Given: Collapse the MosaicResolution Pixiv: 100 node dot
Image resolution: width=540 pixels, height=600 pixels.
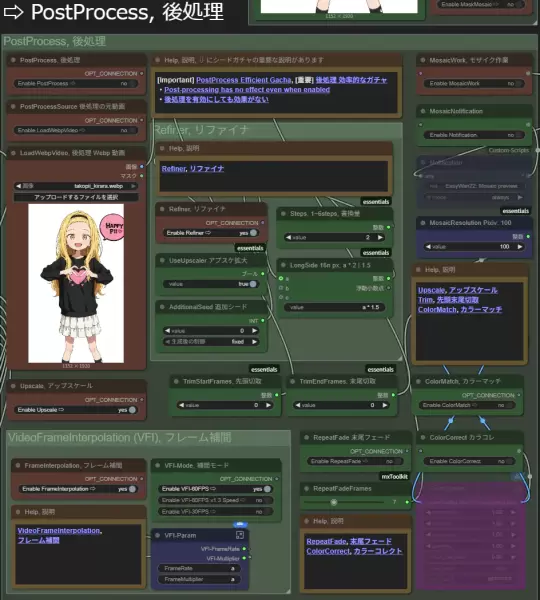Looking at the screenshot, I should click(423, 223).
